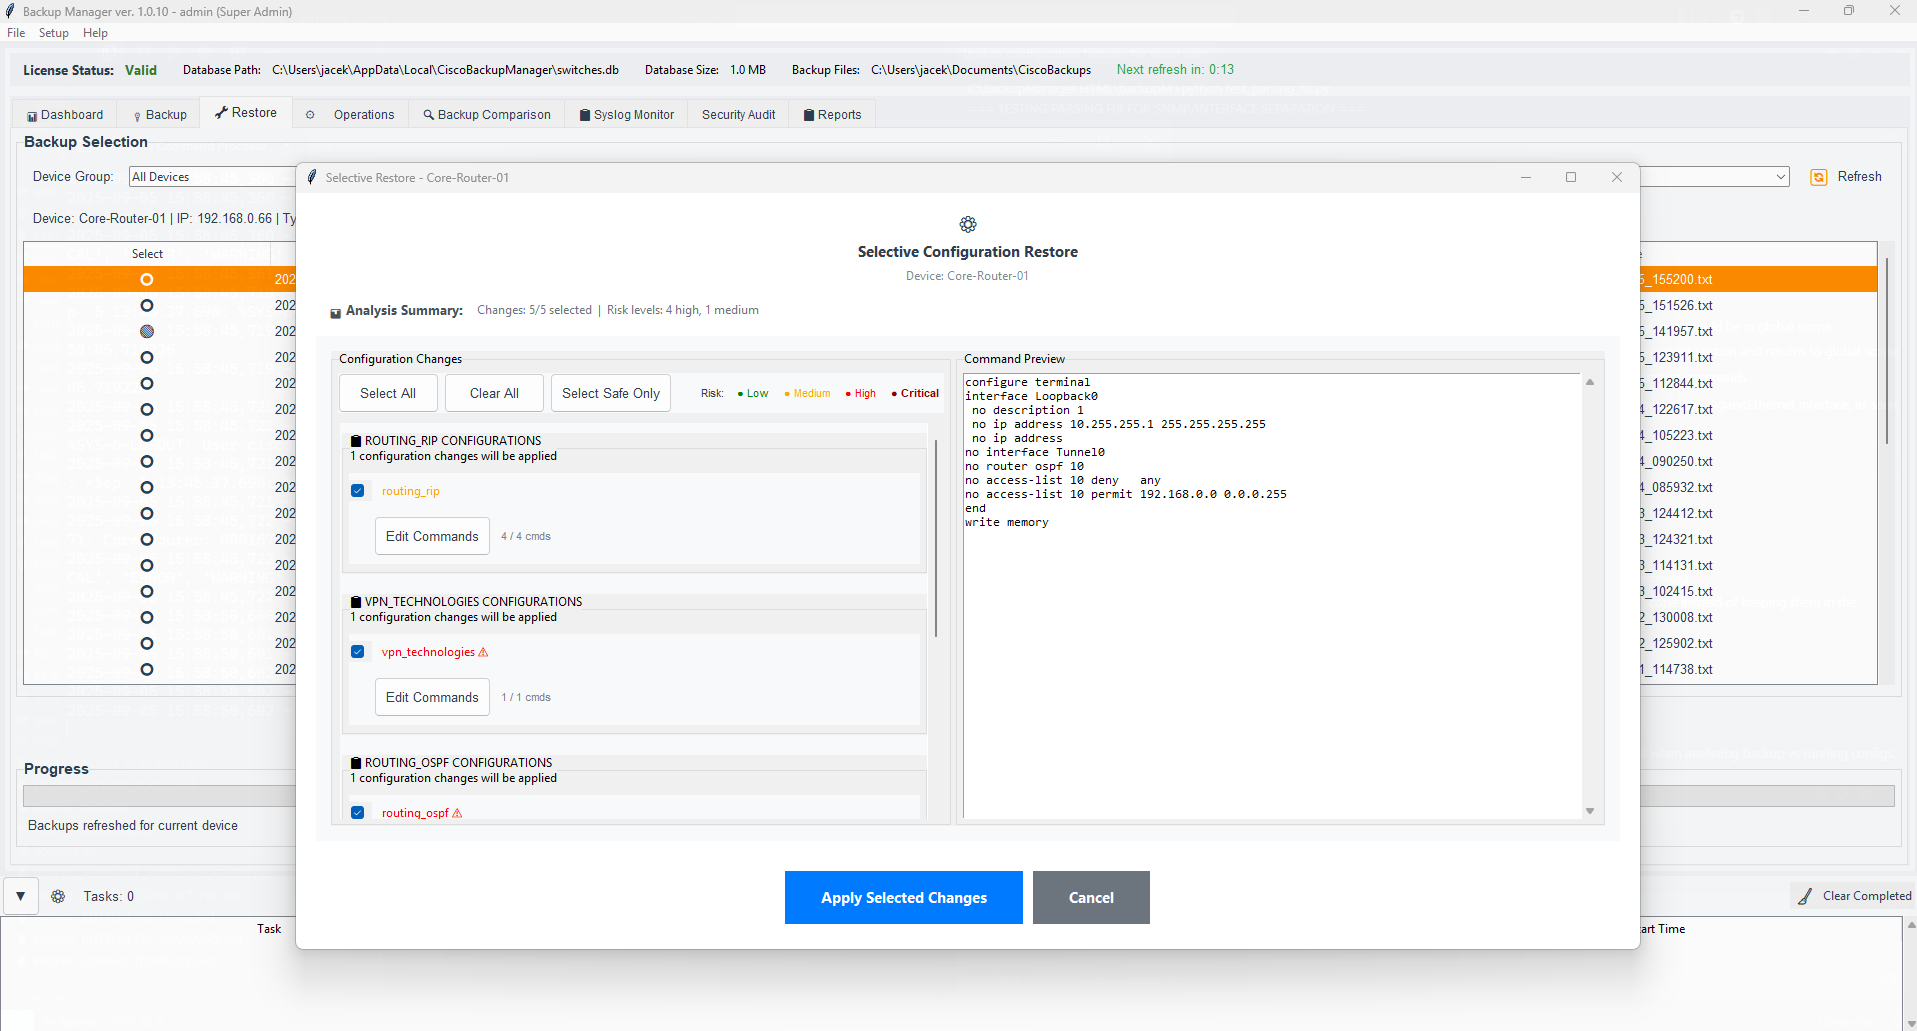This screenshot has width=1917, height=1031.
Task: Click the Clear Completed brush icon
Action: [1805, 897]
